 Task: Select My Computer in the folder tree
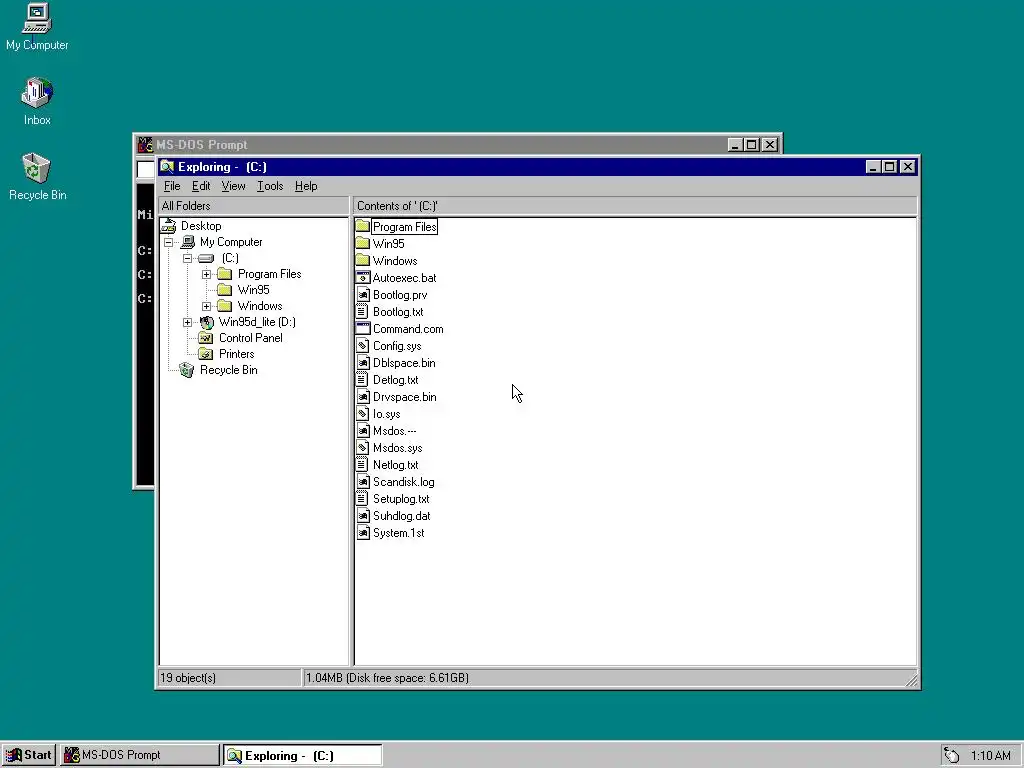pos(231,242)
